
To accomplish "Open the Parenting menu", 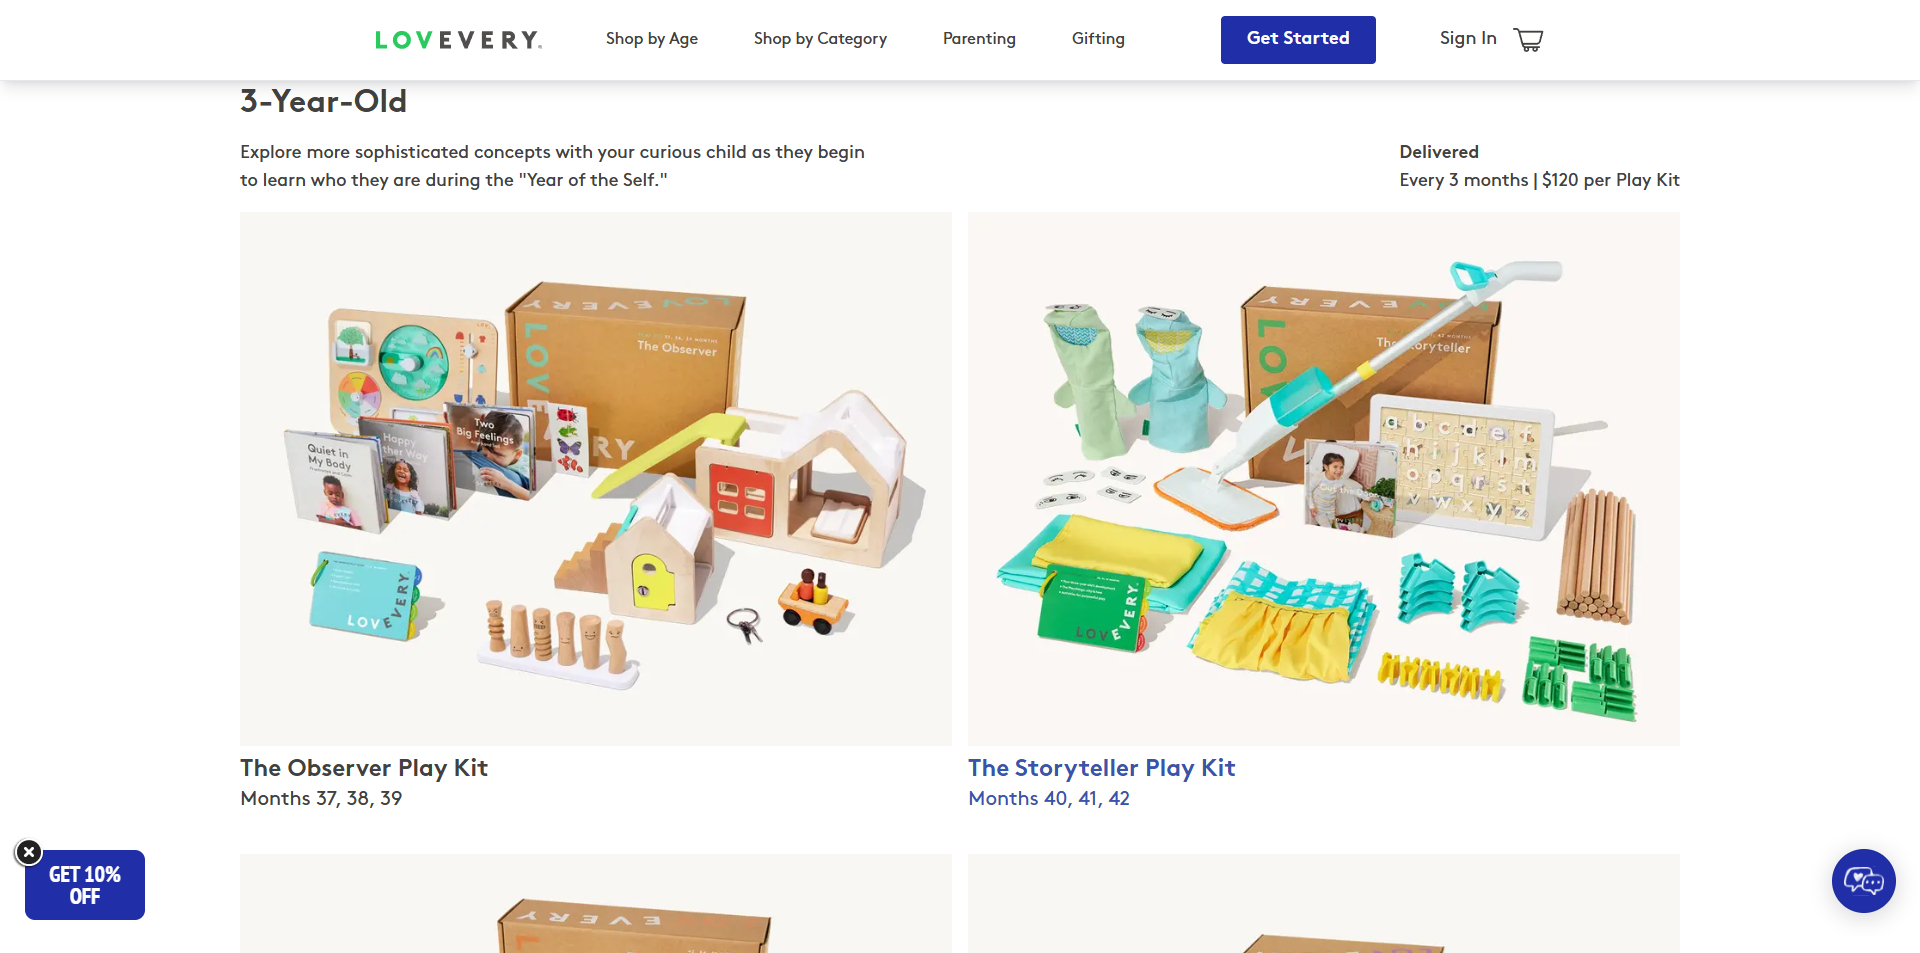I will pos(979,39).
